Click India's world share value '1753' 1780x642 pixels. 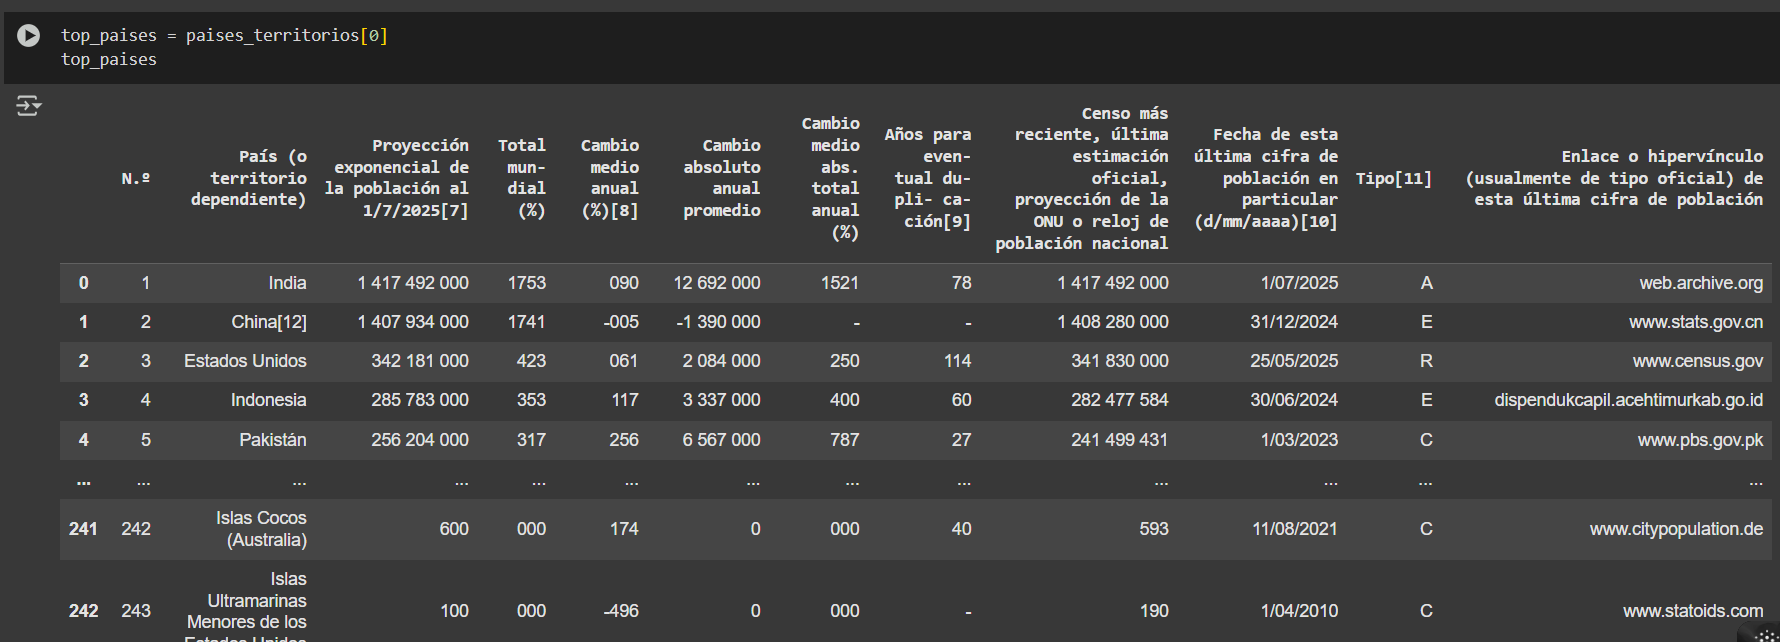click(527, 283)
